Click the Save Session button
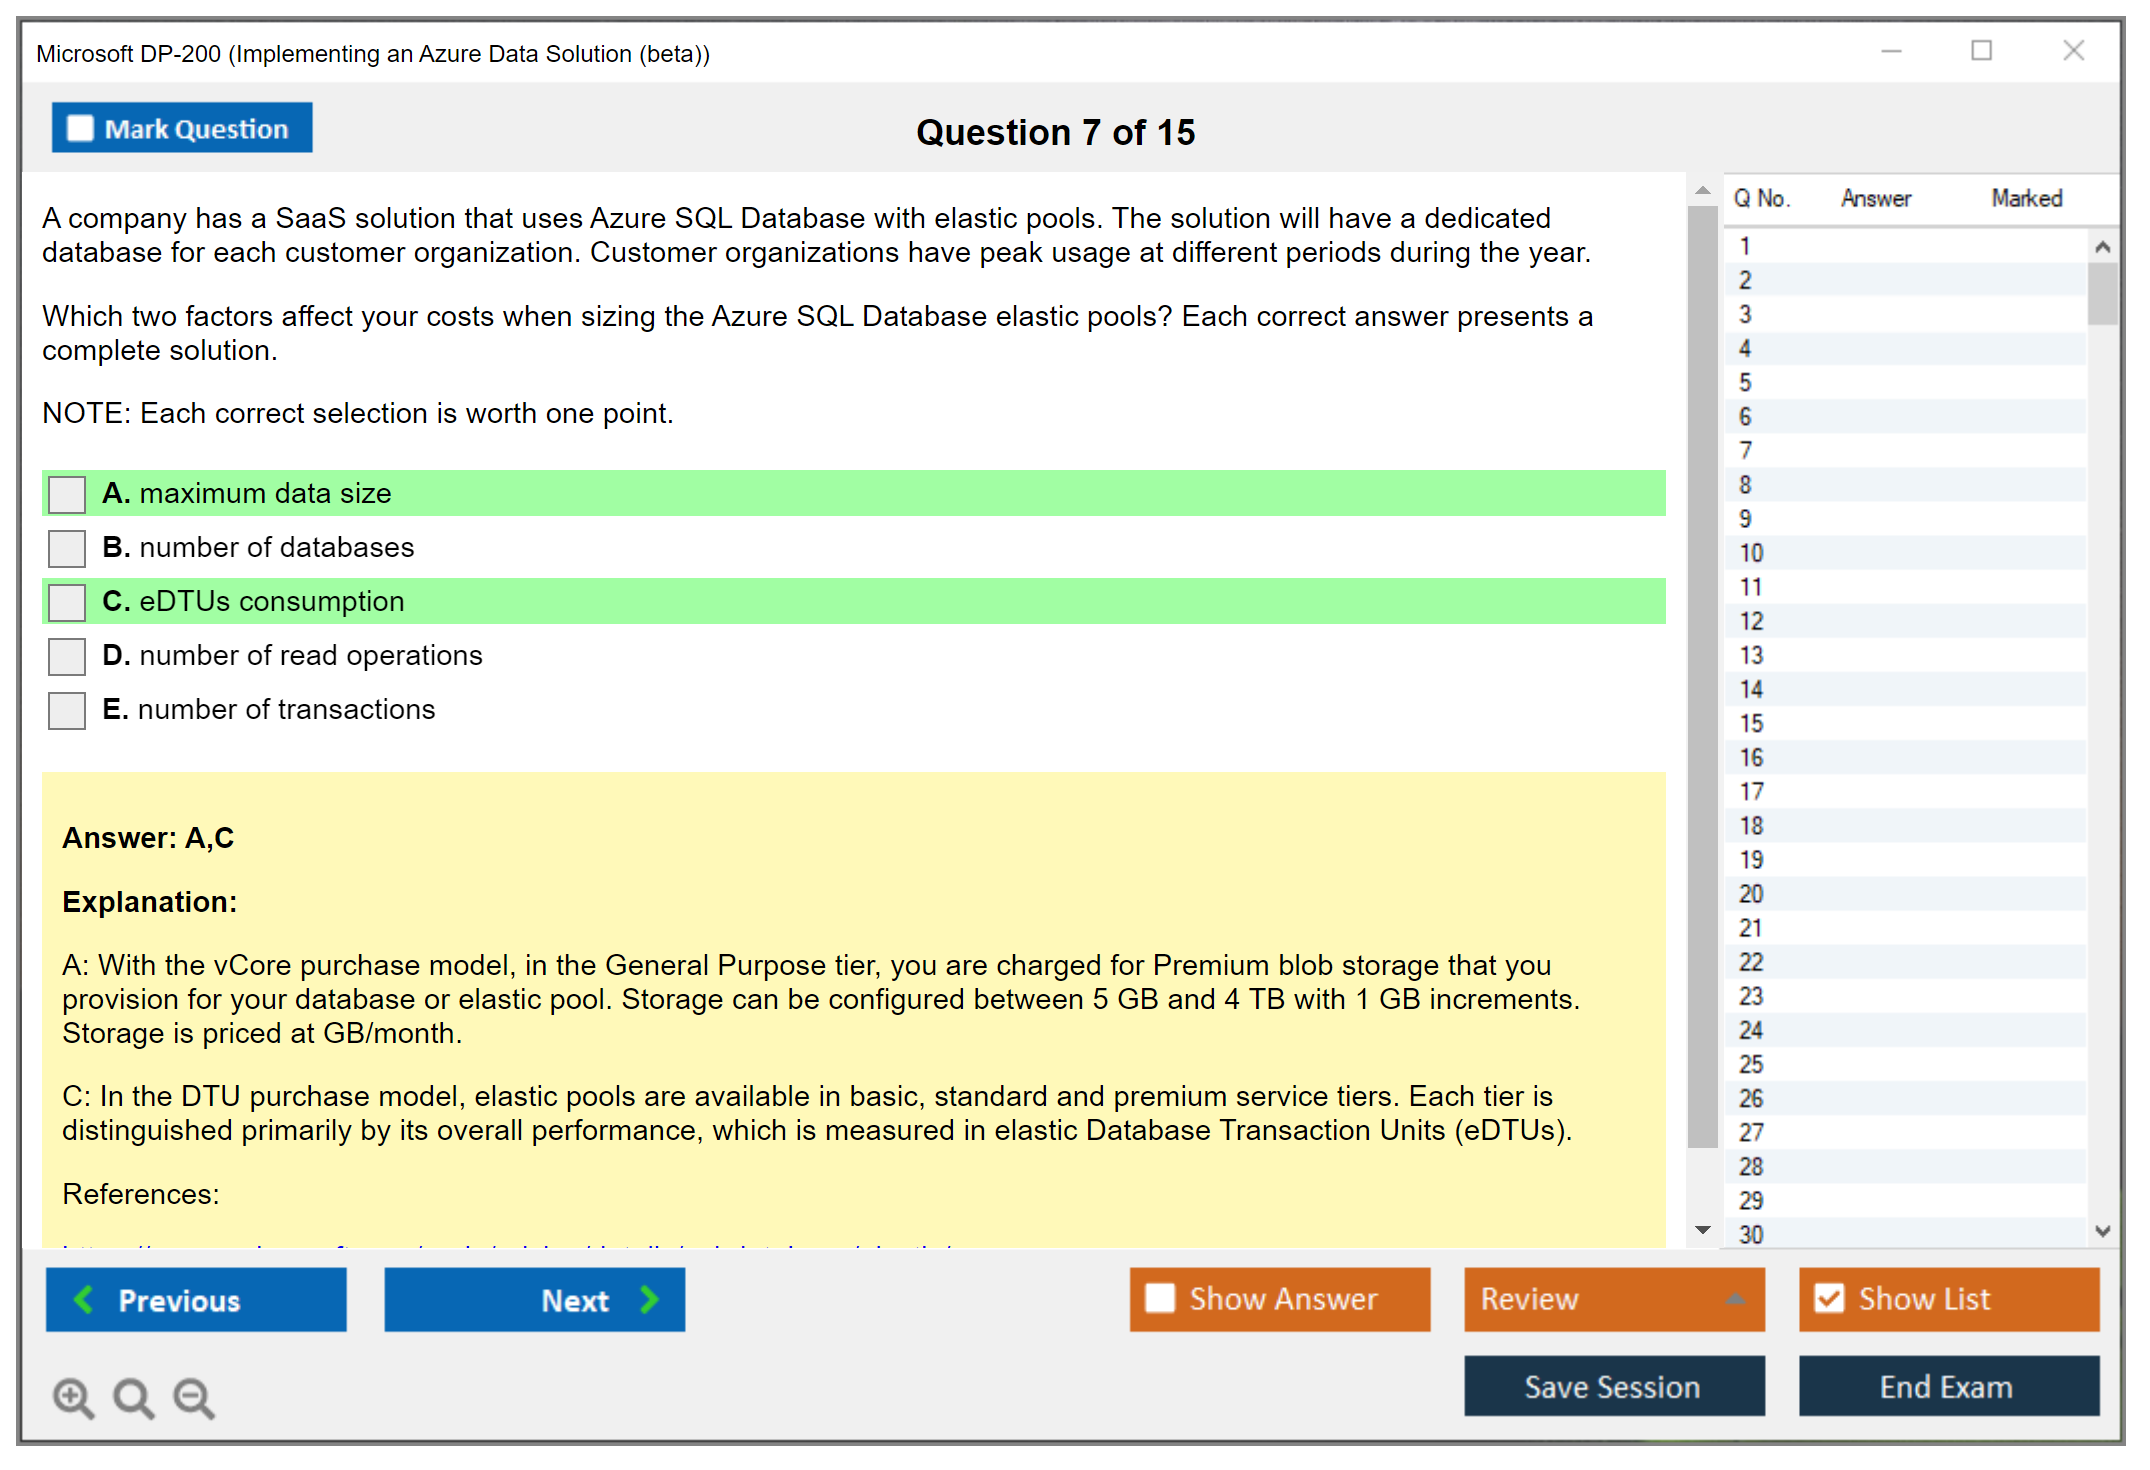Viewport: 2150px width, 1470px height. click(1613, 1386)
